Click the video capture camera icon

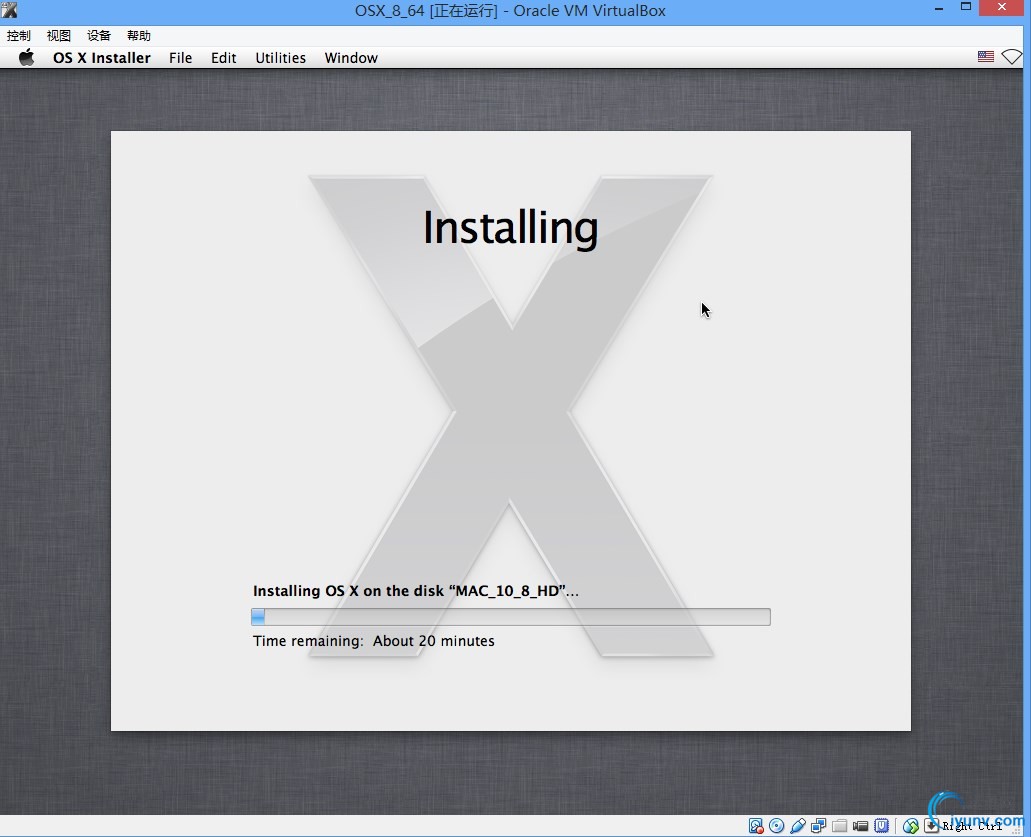pyautogui.click(x=861, y=826)
